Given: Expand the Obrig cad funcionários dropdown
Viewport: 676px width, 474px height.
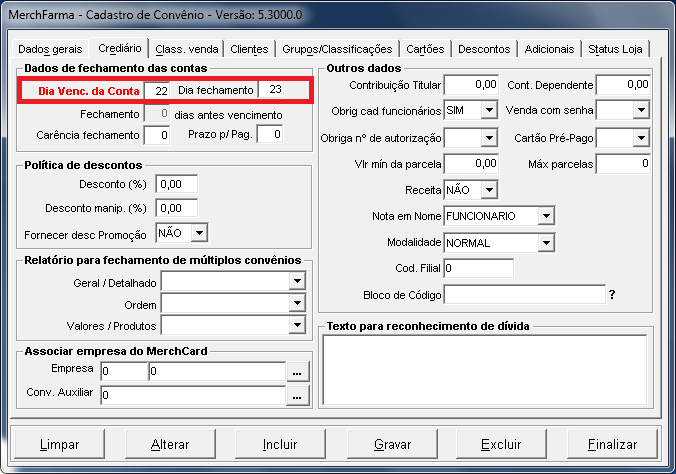Looking at the screenshot, I should [x=489, y=110].
